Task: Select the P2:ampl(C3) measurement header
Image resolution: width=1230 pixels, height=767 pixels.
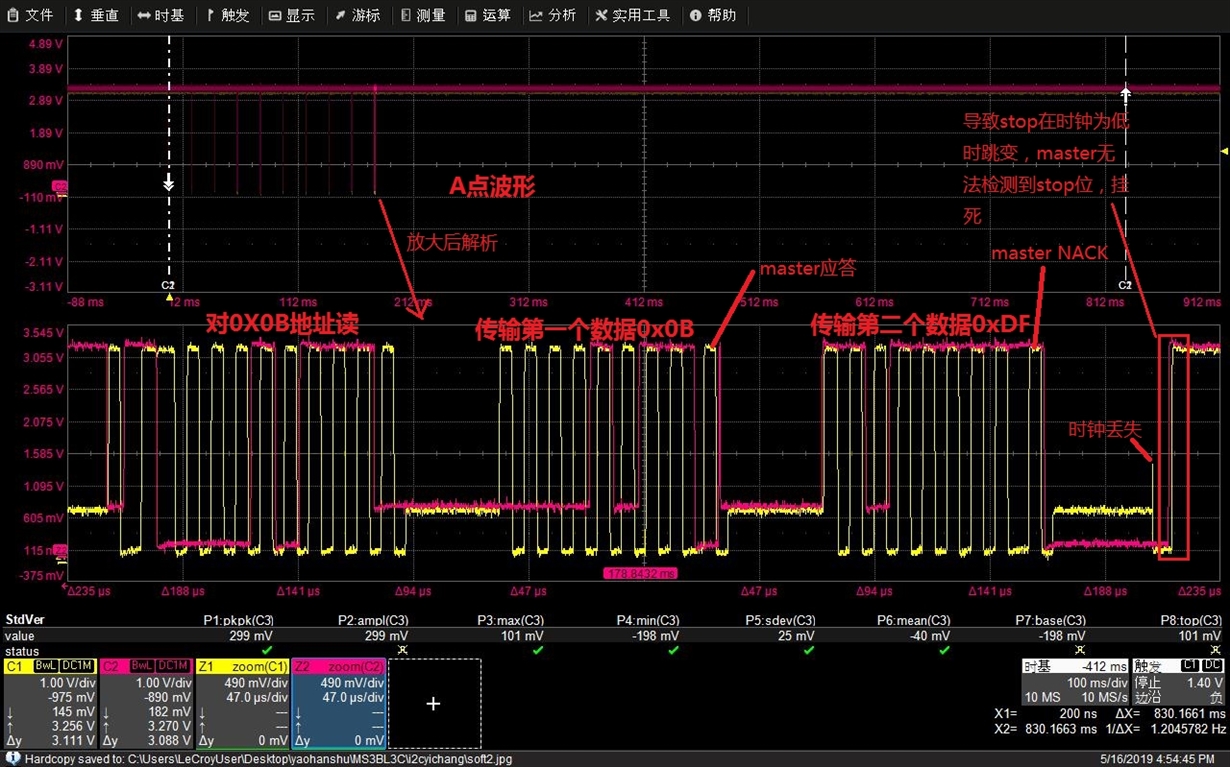Action: click(373, 620)
